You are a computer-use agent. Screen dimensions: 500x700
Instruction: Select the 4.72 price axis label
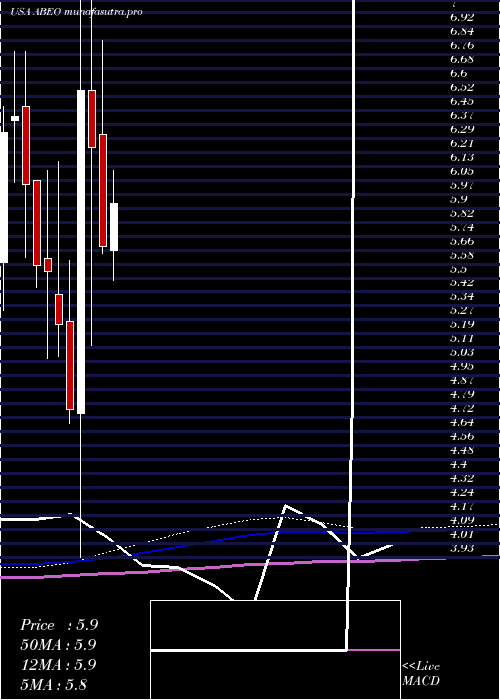462,408
